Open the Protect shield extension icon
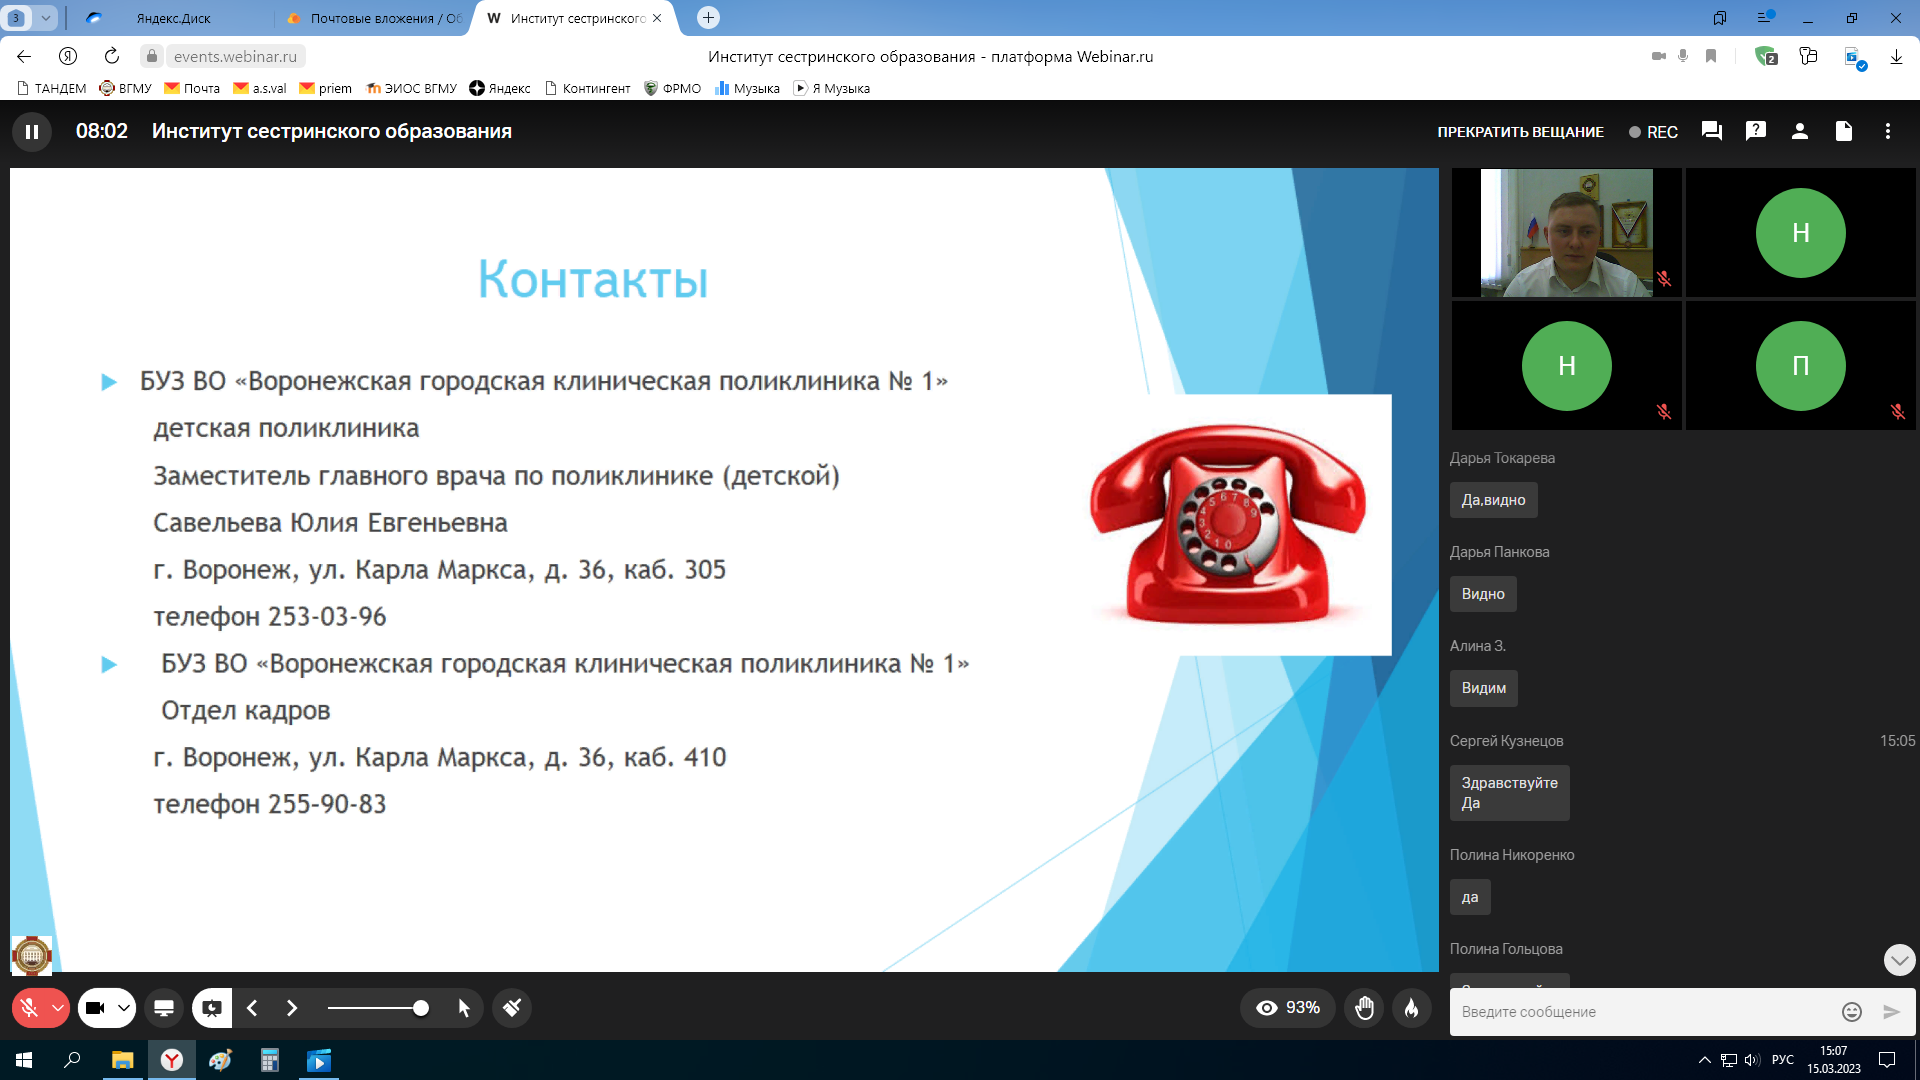Image resolution: width=1920 pixels, height=1080 pixels. point(1766,57)
